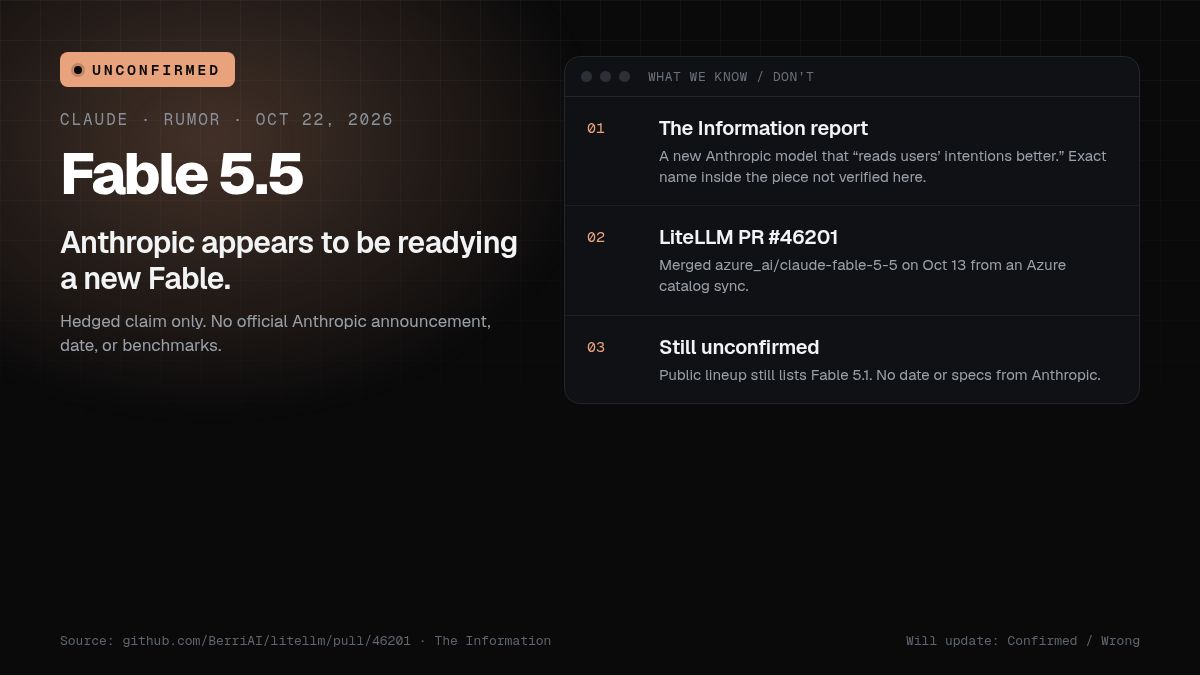Open 'The Information report' row heading
The height and width of the screenshot is (675, 1200).
tap(763, 128)
